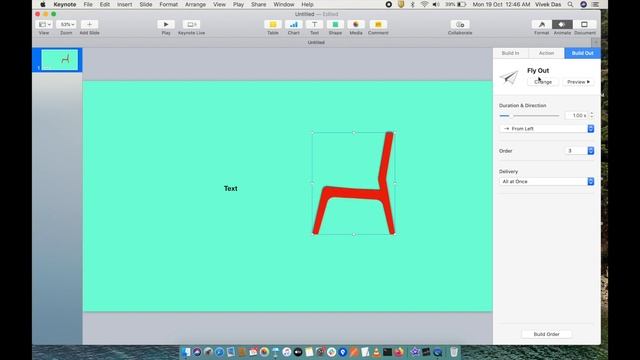Open Keynote Live from toolbar
The height and width of the screenshot is (360, 640).
191,24
